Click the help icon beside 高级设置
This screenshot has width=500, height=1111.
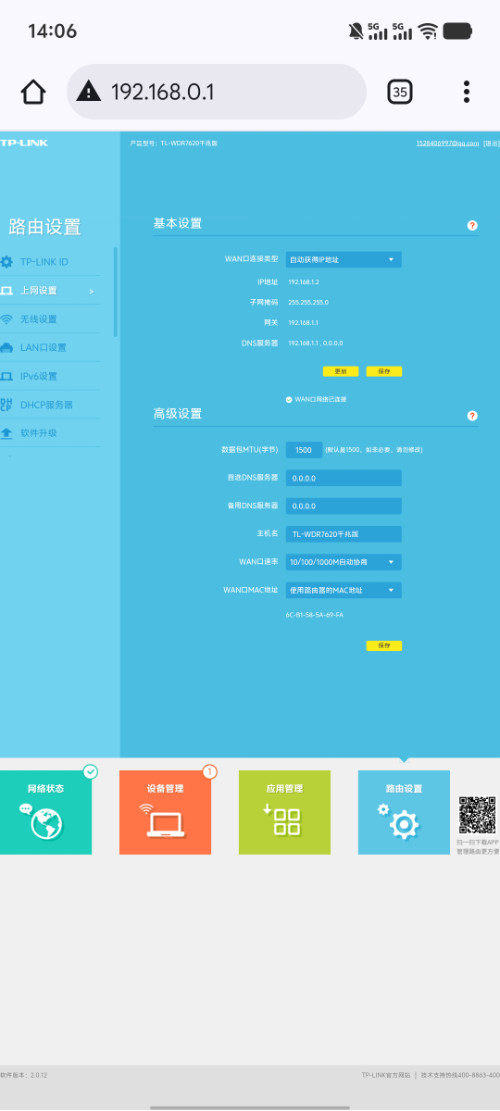point(472,416)
